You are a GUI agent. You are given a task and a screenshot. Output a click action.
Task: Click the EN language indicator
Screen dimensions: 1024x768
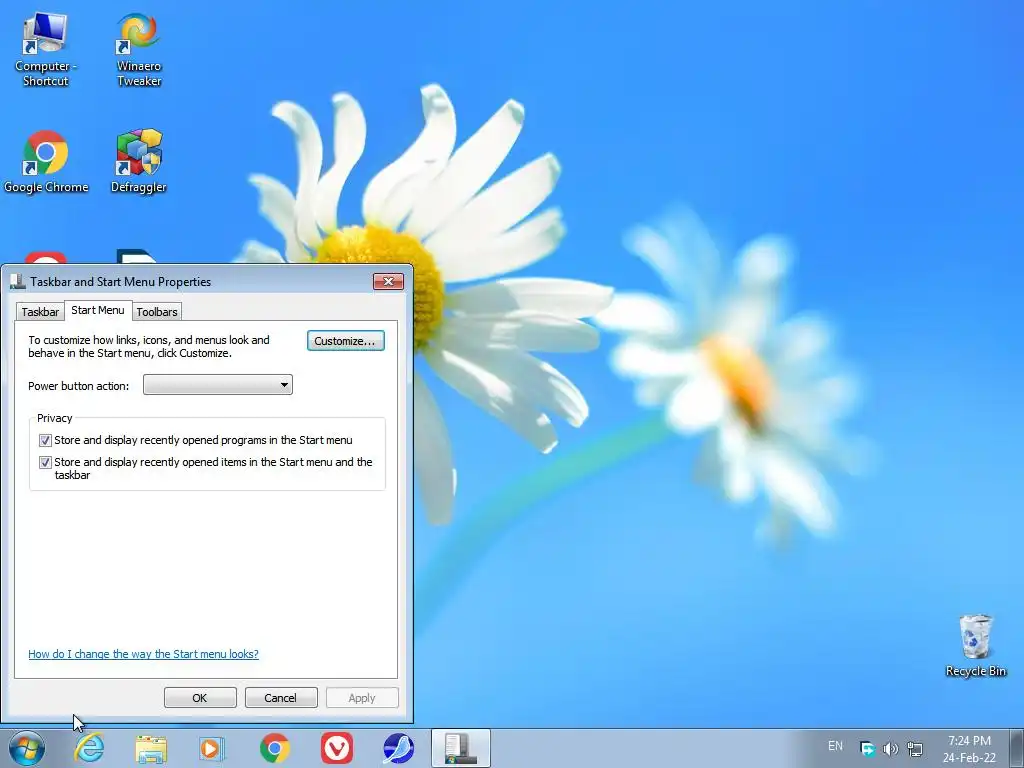tap(835, 746)
